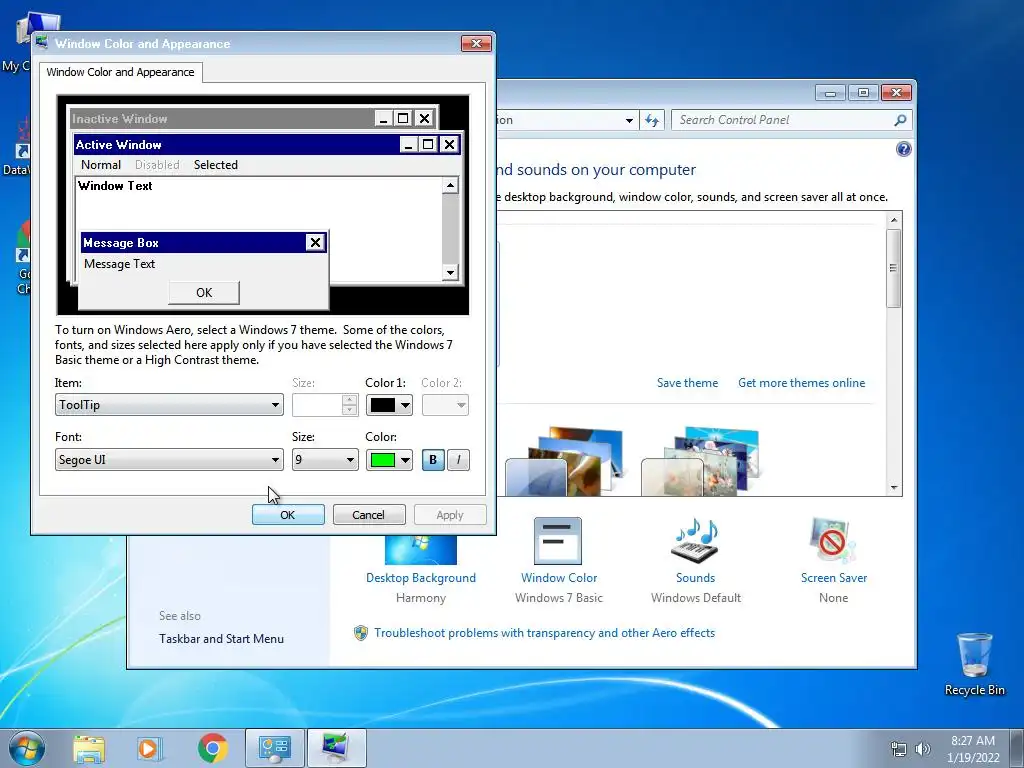The image size is (1024, 768).
Task: Click themes list scroll up arrow
Action: click(894, 220)
